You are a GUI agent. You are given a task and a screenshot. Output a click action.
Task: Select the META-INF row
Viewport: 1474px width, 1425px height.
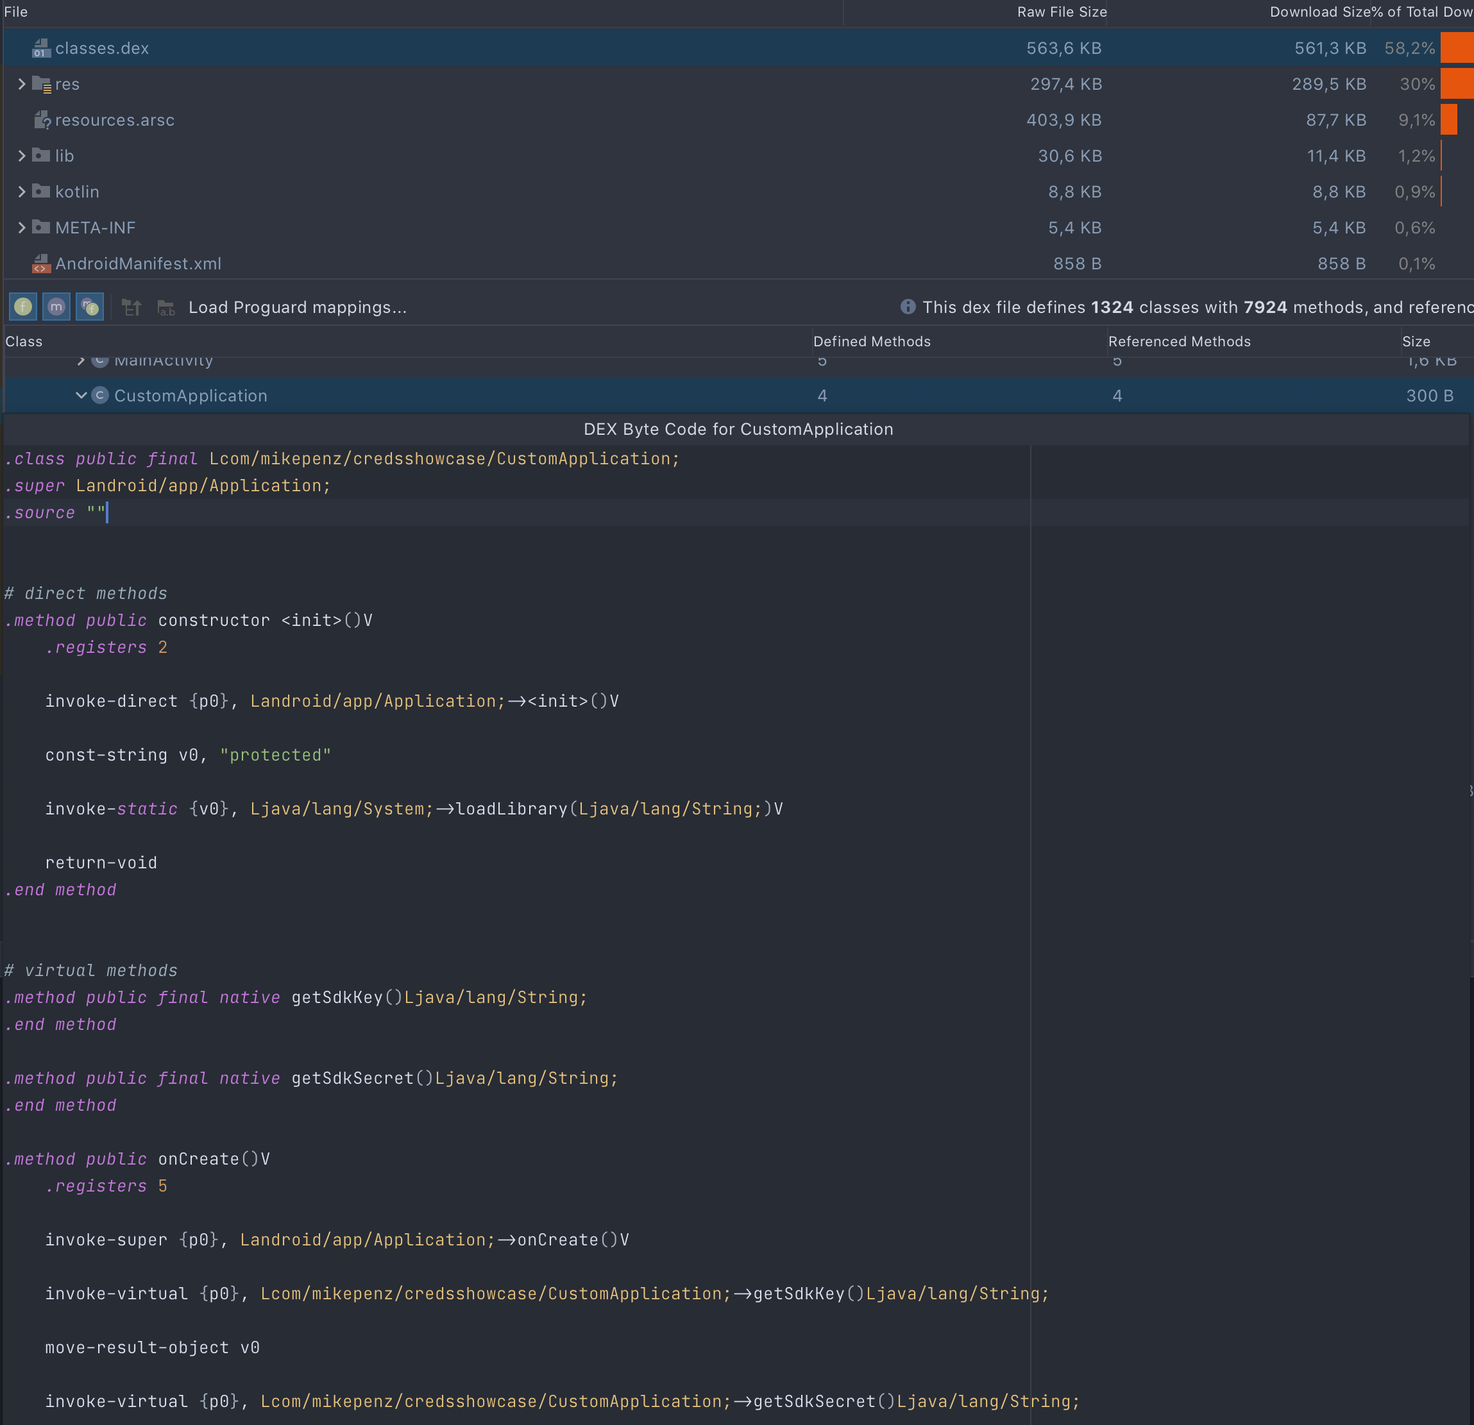click(737, 228)
